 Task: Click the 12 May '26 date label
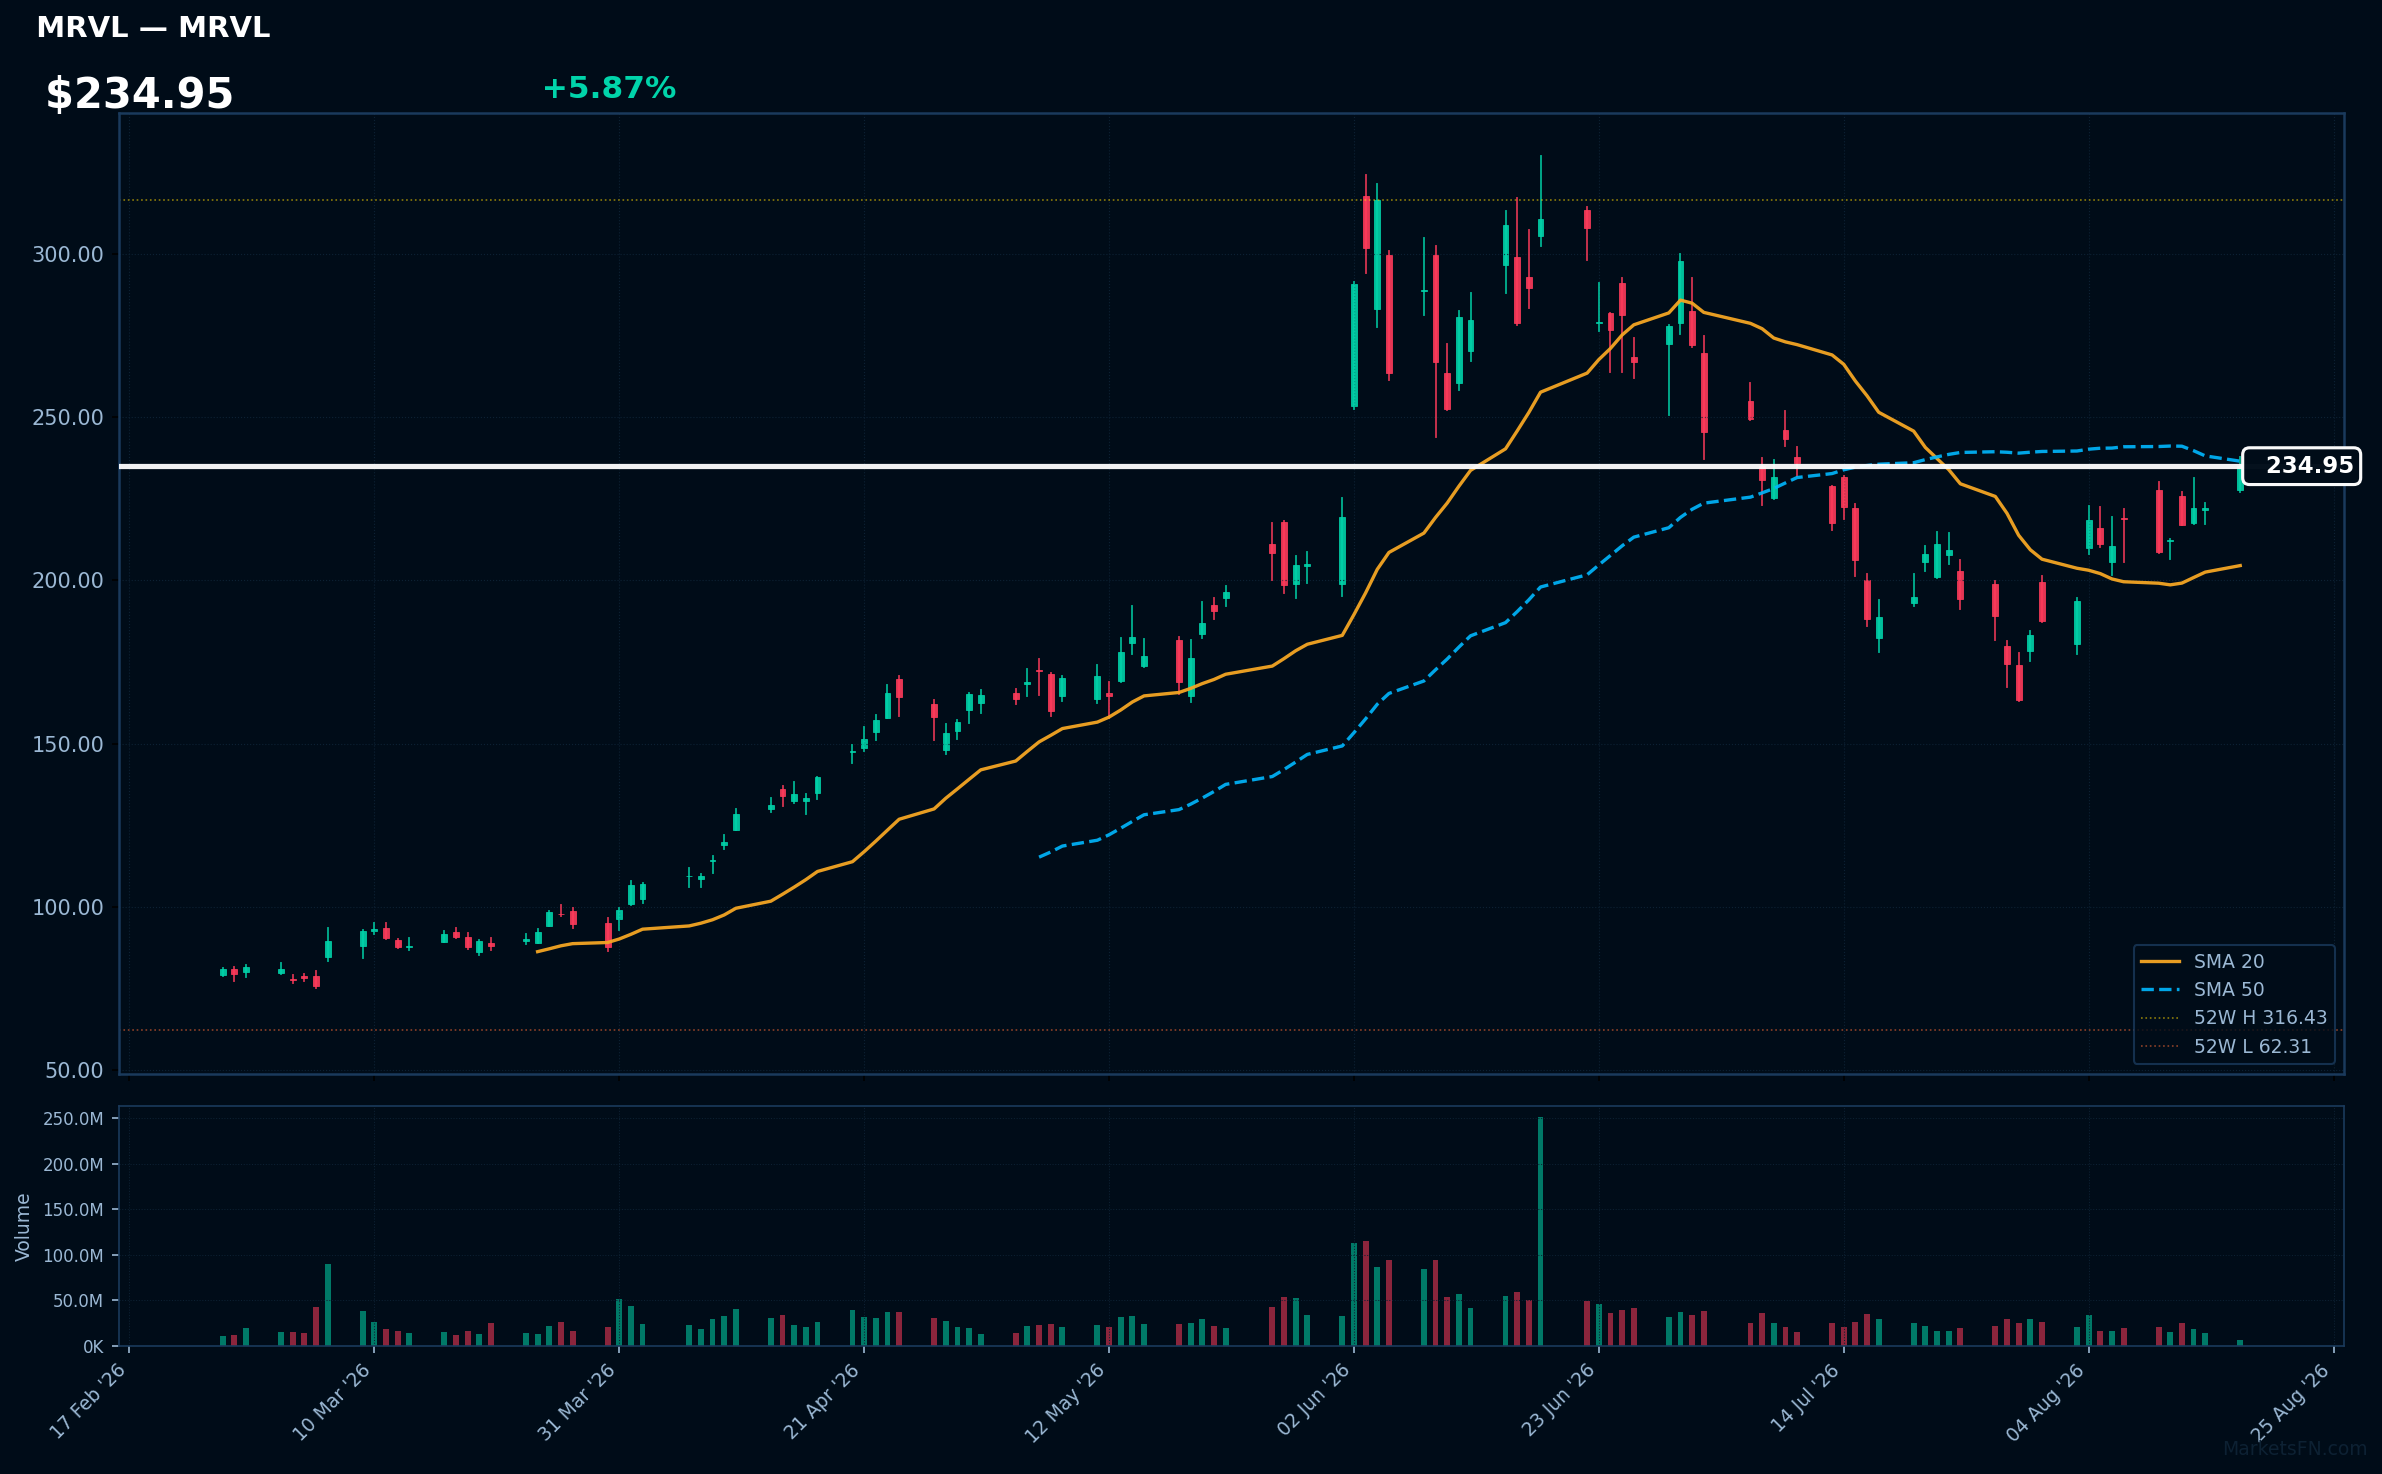pyautogui.click(x=1066, y=1402)
